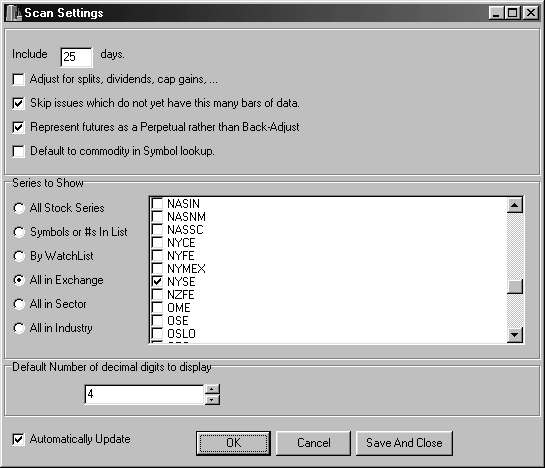This screenshot has width=545, height=468.
Task: Click the exchange list scroll up arrow
Action: [515, 205]
